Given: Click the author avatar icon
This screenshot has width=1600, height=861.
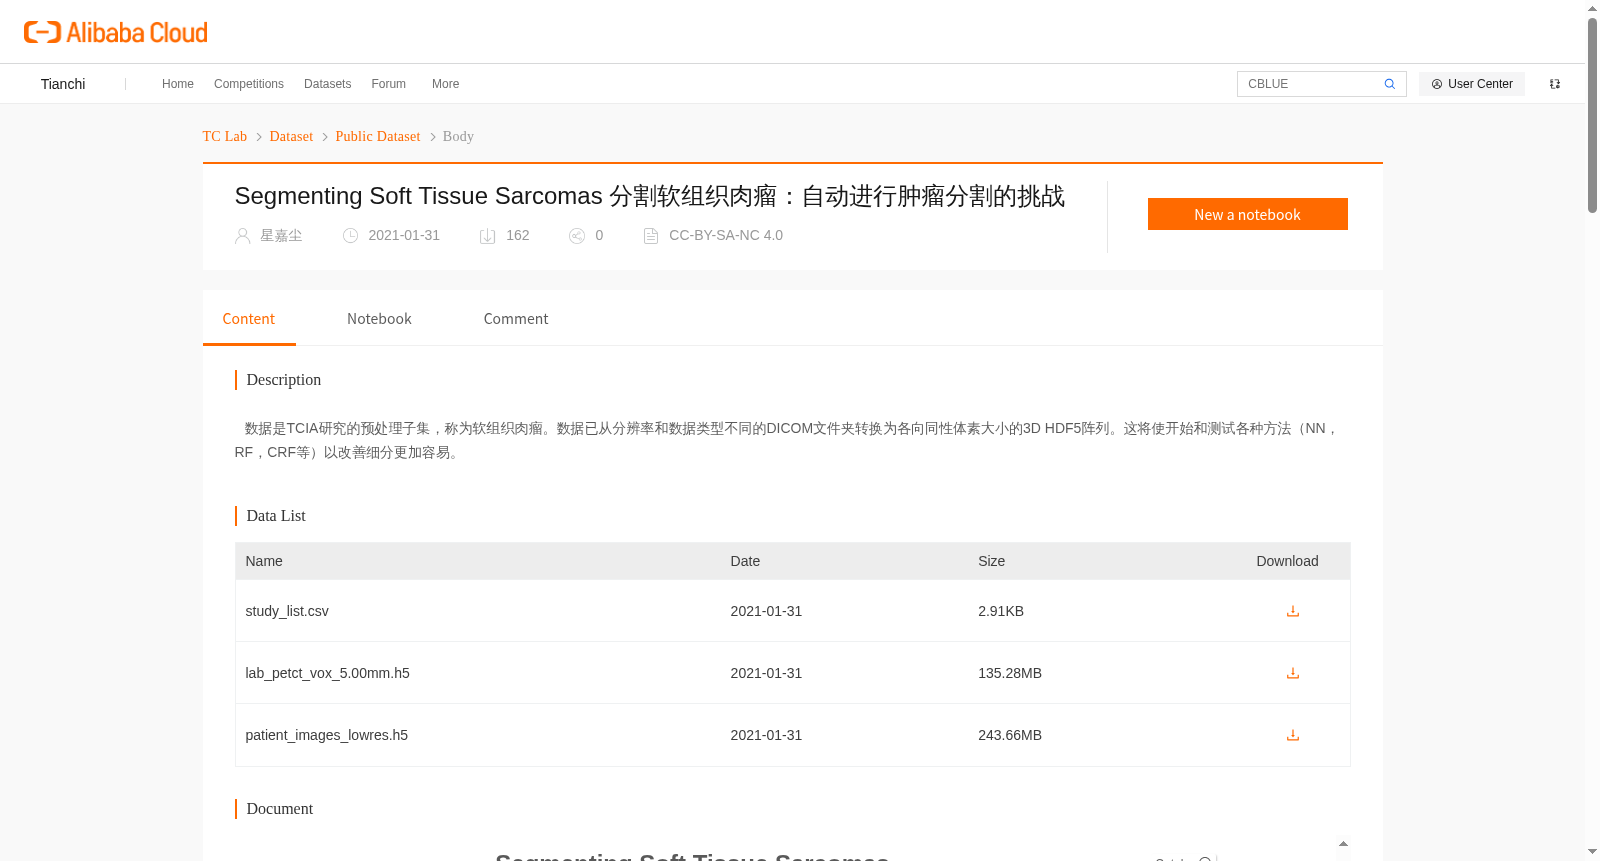Looking at the screenshot, I should pos(242,236).
